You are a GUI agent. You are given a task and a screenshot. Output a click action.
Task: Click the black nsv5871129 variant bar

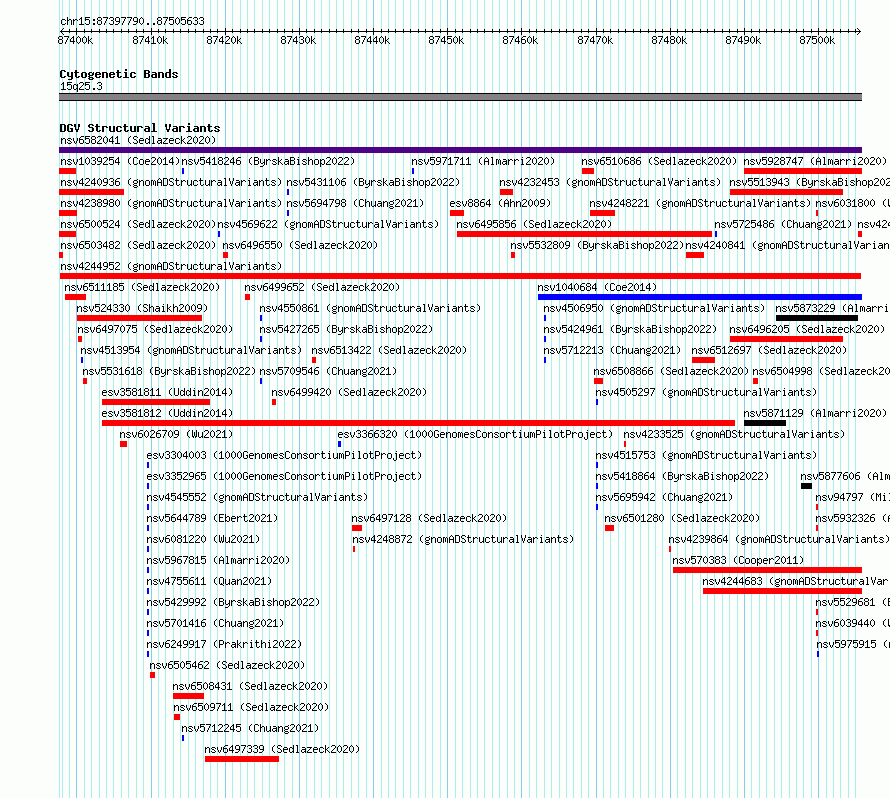[x=765, y=423]
